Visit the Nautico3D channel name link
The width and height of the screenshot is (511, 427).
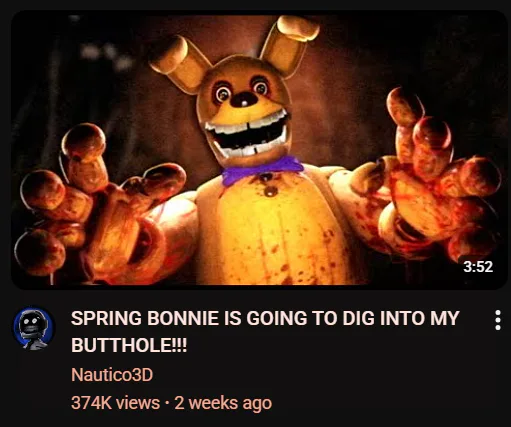tap(112, 375)
